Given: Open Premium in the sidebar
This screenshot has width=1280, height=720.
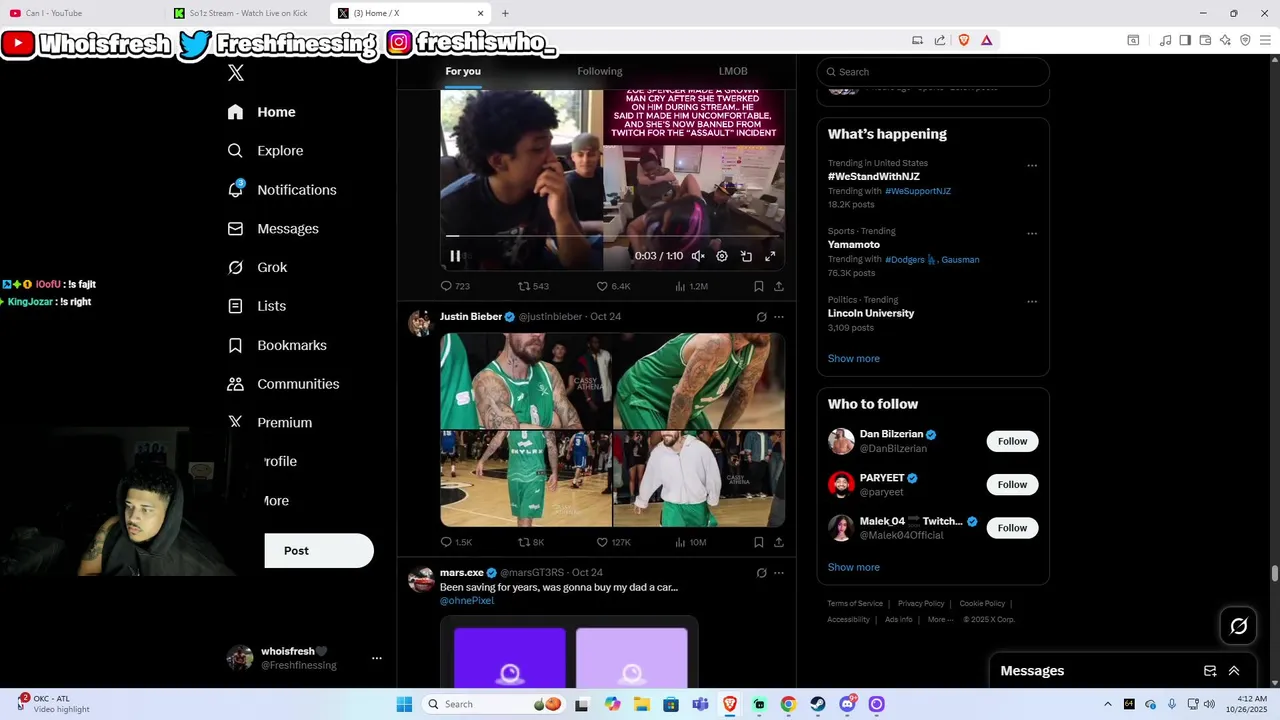Looking at the screenshot, I should click(x=269, y=423).
